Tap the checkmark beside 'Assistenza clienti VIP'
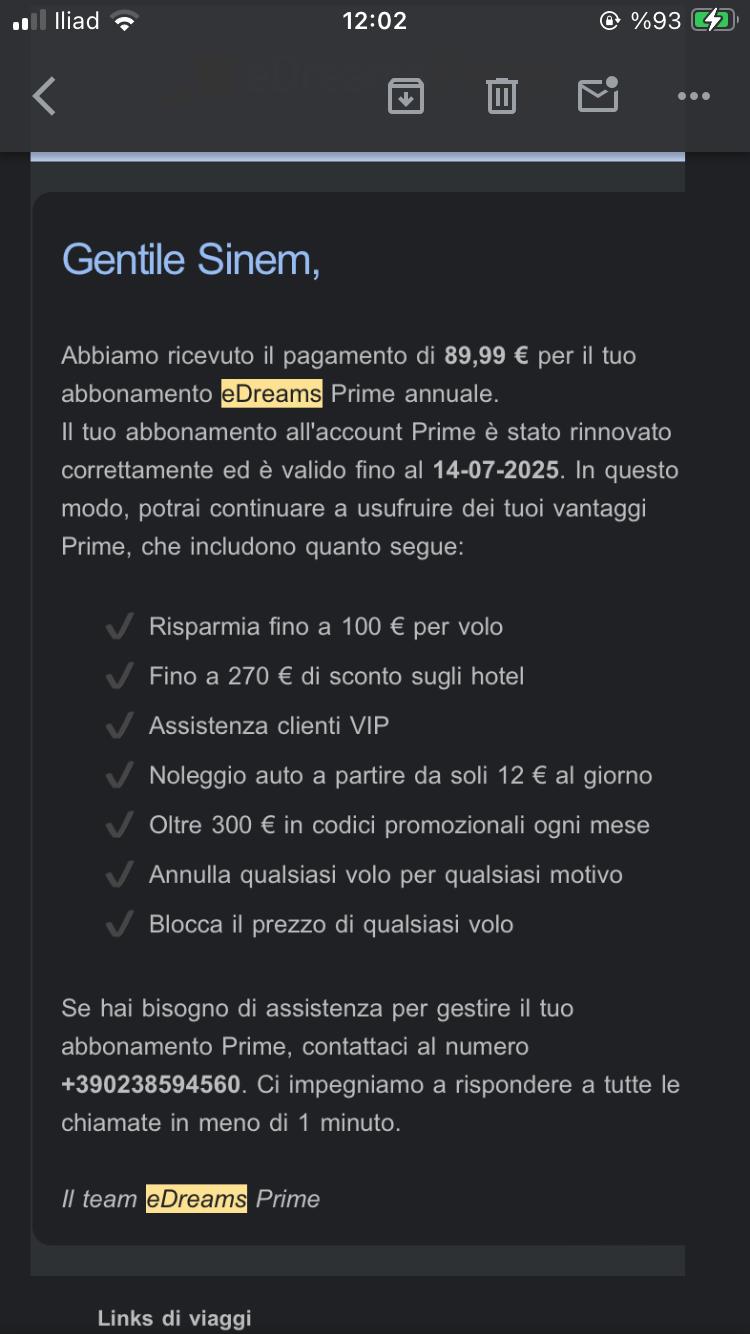 point(119,724)
